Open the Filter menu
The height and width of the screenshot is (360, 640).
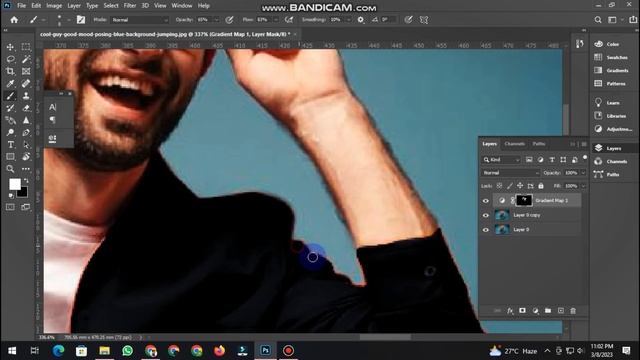tap(129, 6)
